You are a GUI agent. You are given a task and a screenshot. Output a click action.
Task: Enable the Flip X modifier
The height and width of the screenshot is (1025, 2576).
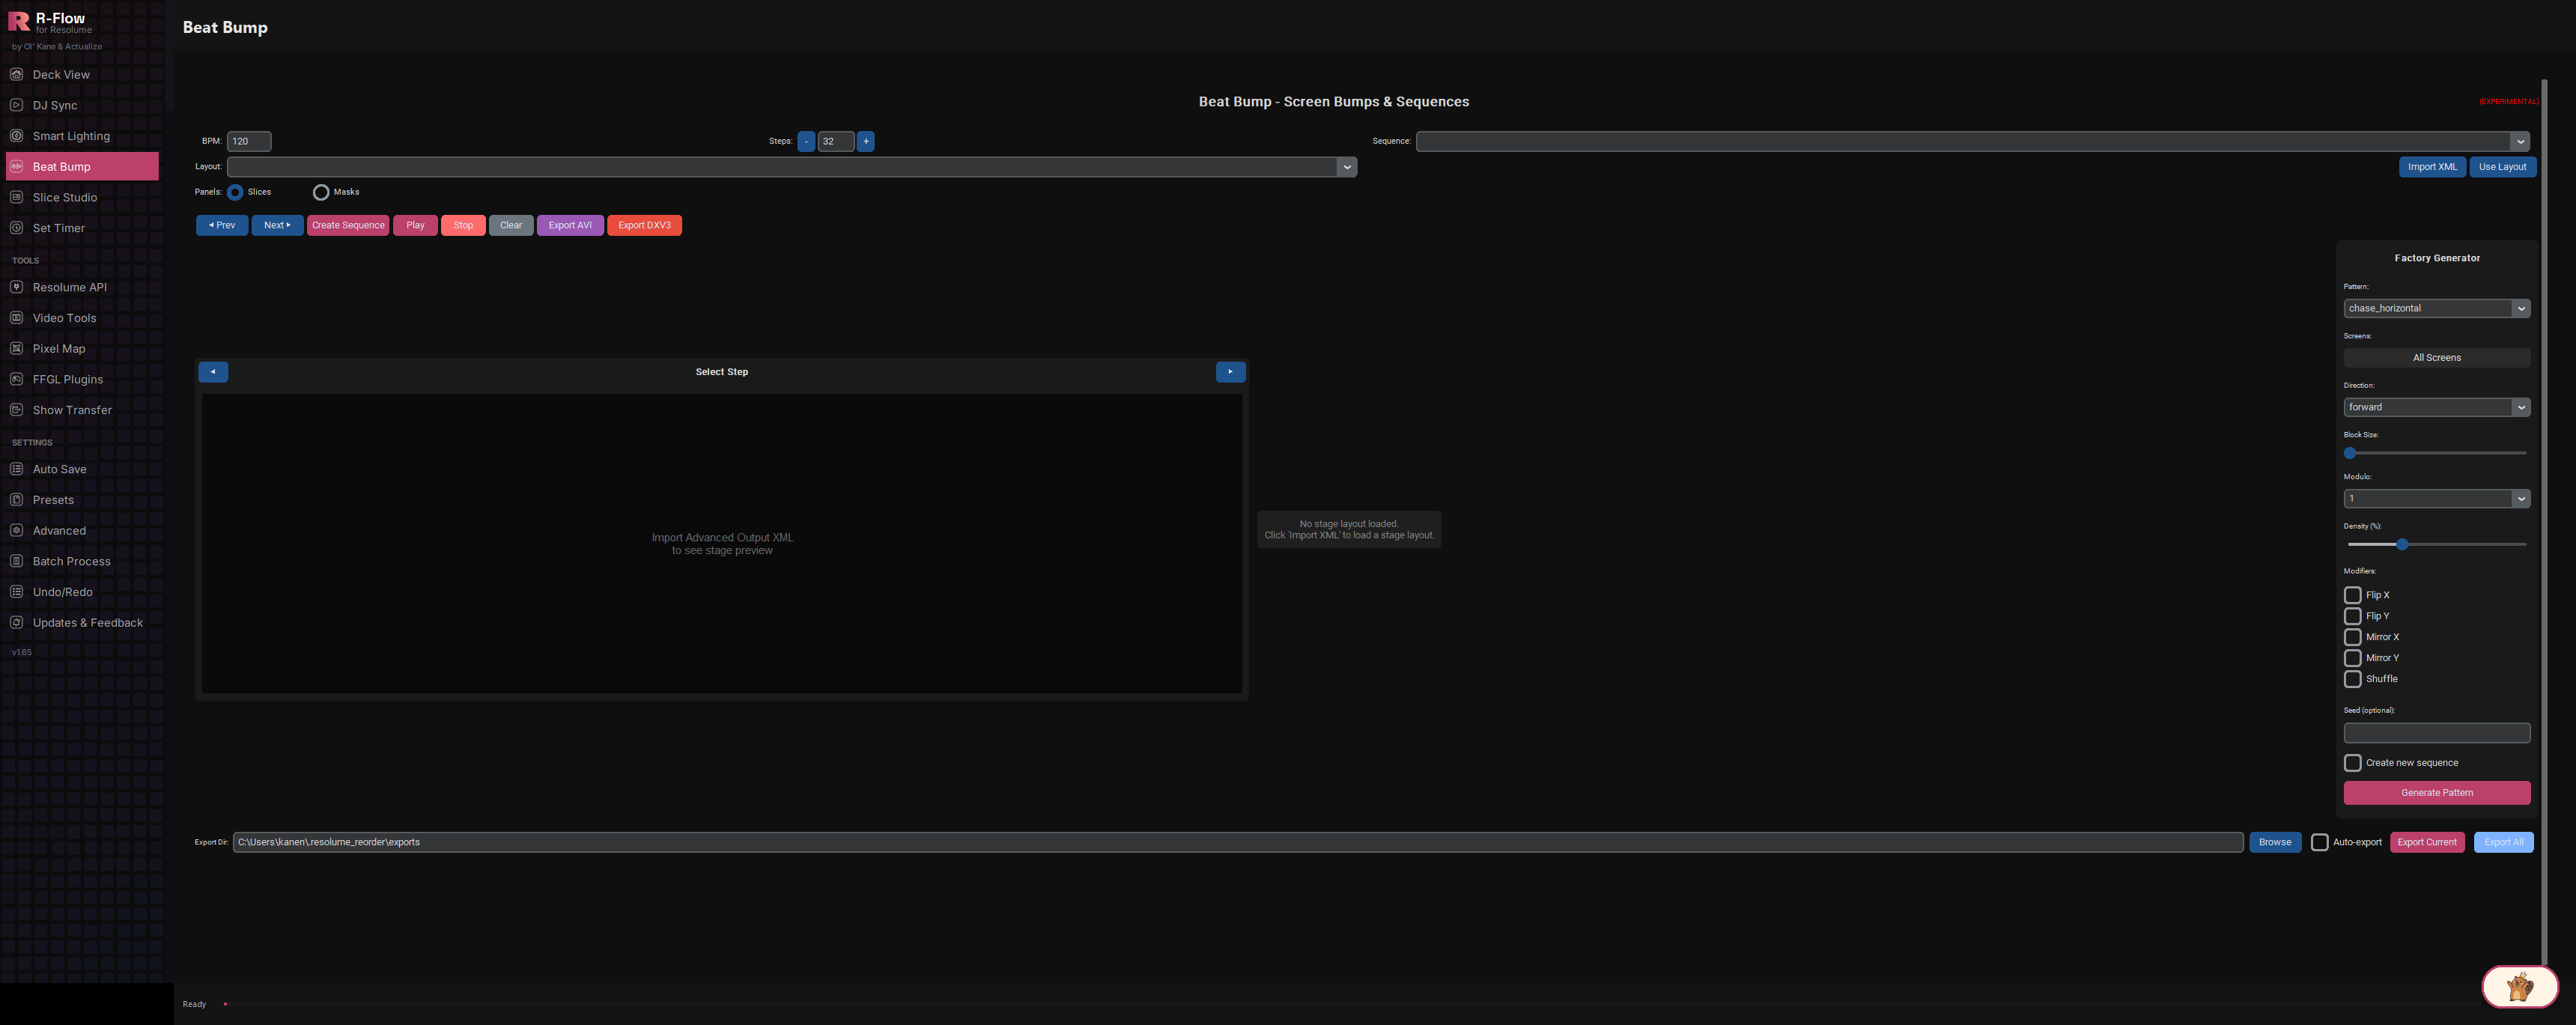[x=2352, y=595]
